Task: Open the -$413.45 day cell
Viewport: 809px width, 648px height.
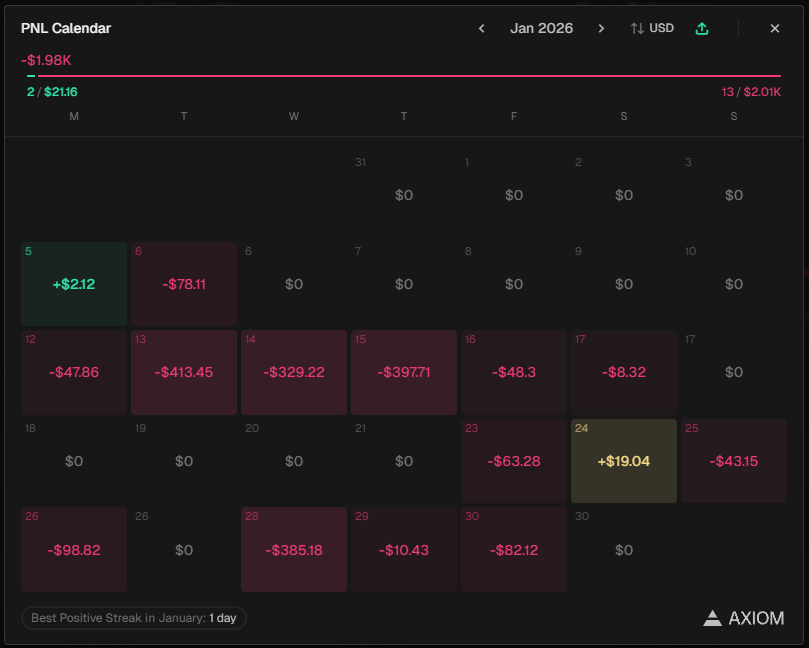Action: pyautogui.click(x=184, y=372)
